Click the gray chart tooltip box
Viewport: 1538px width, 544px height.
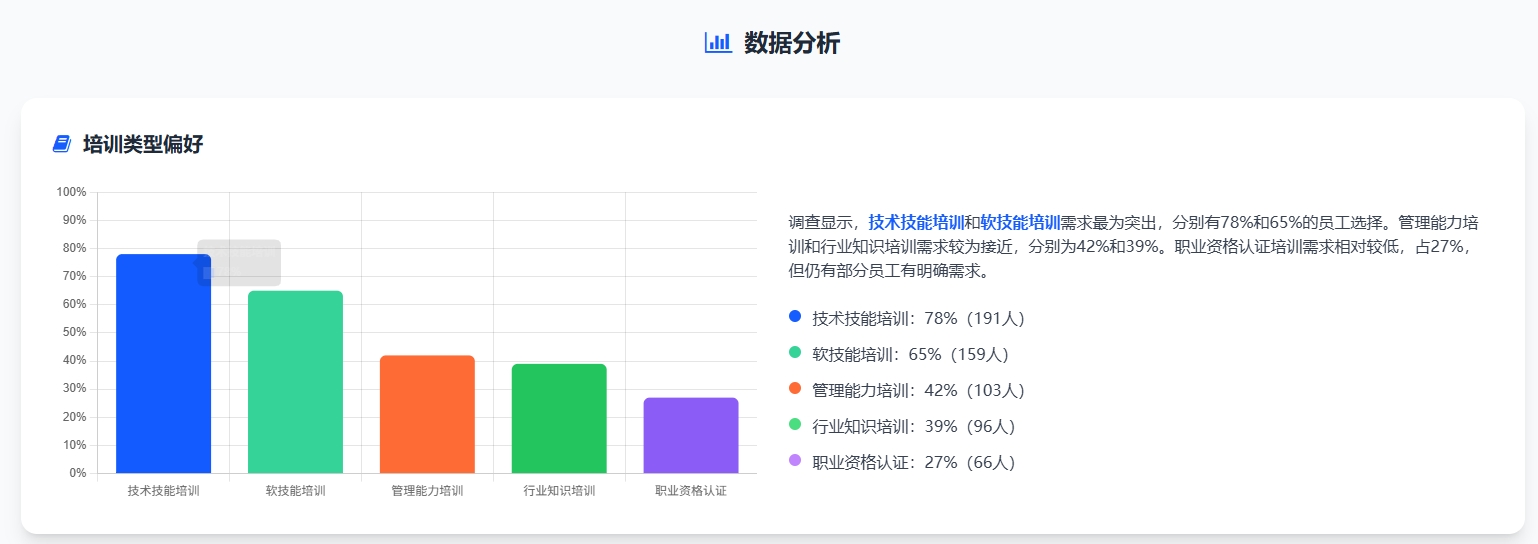[x=239, y=263]
